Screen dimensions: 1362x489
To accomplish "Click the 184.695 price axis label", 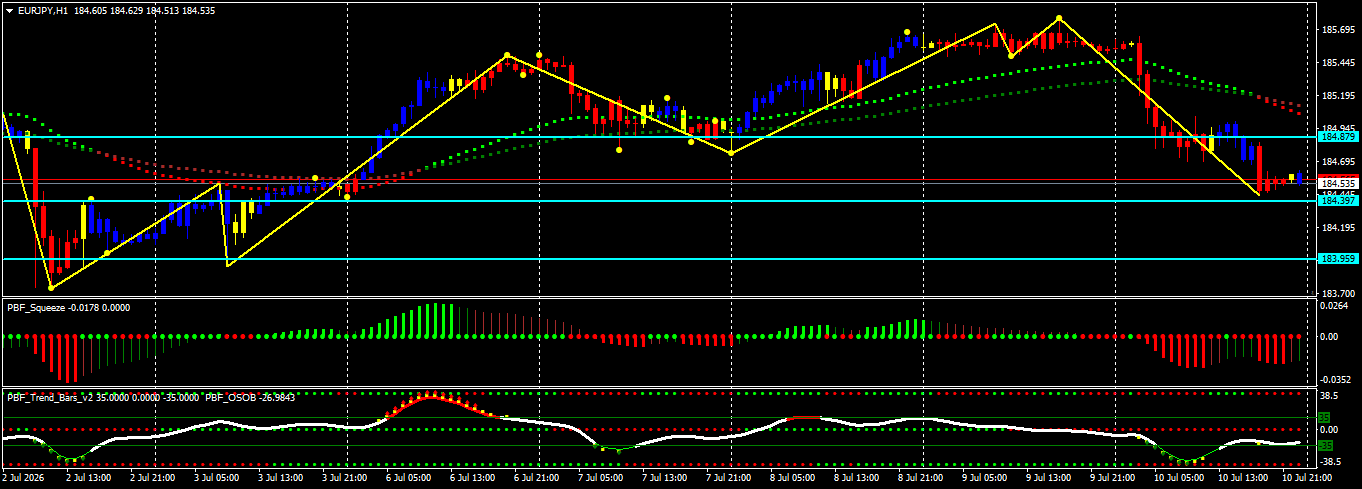I will (x=1338, y=161).
